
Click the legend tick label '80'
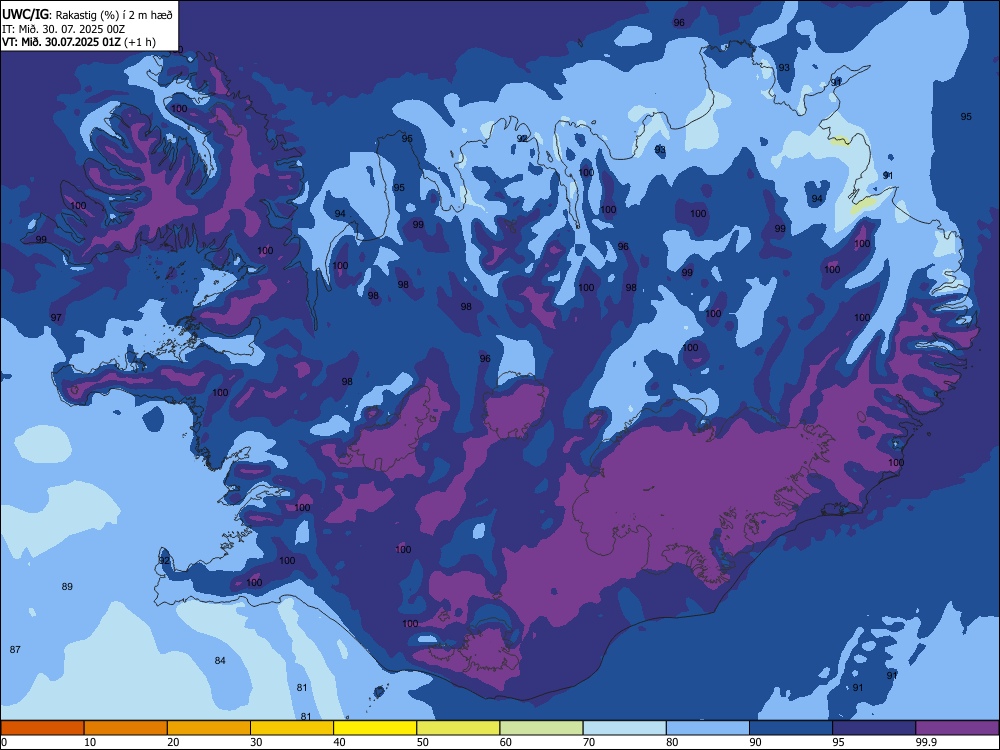coord(672,742)
